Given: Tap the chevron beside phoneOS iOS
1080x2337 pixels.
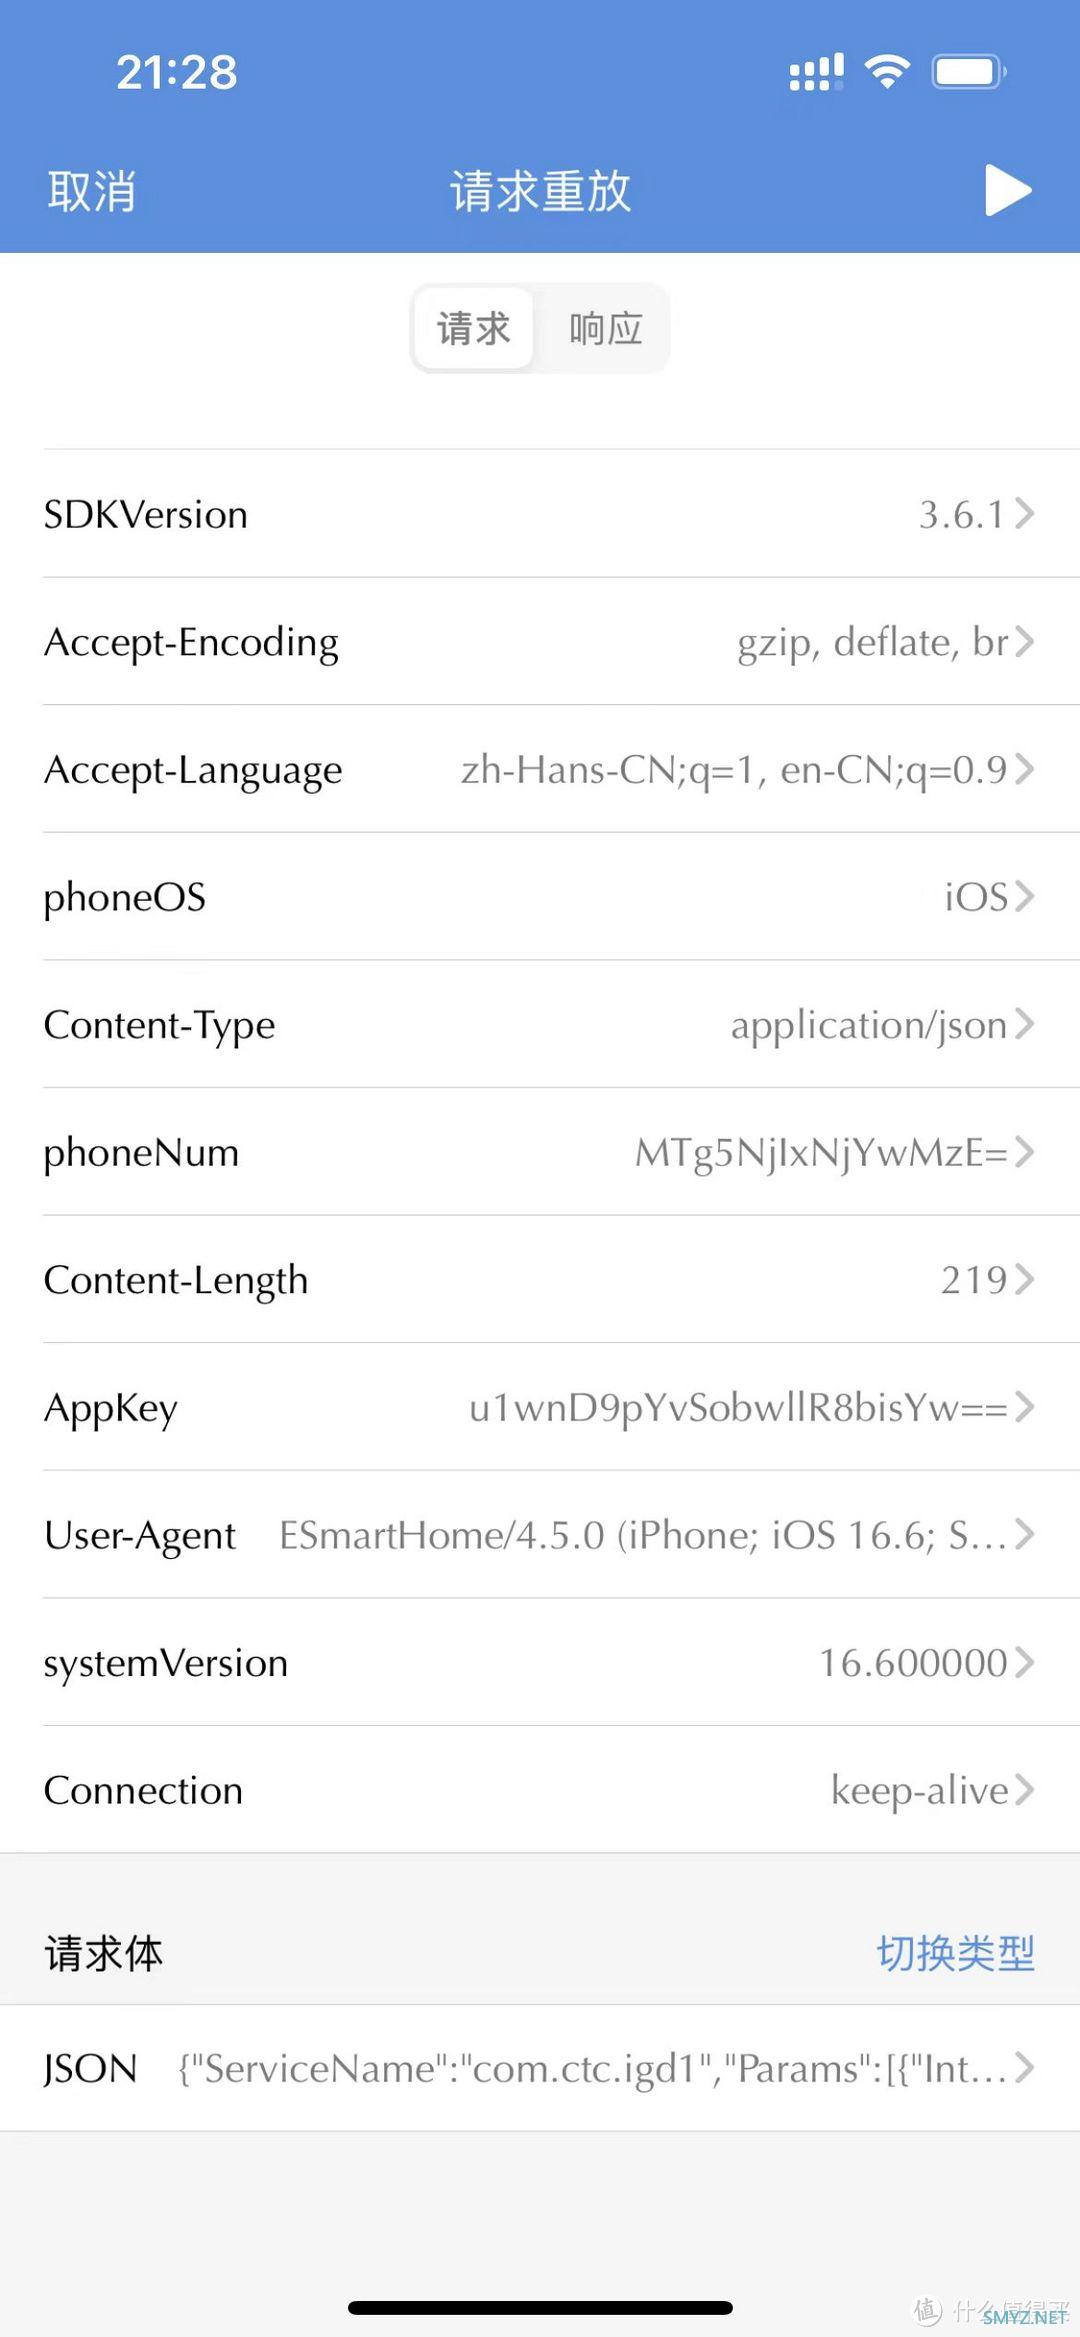Looking at the screenshot, I should (1024, 896).
